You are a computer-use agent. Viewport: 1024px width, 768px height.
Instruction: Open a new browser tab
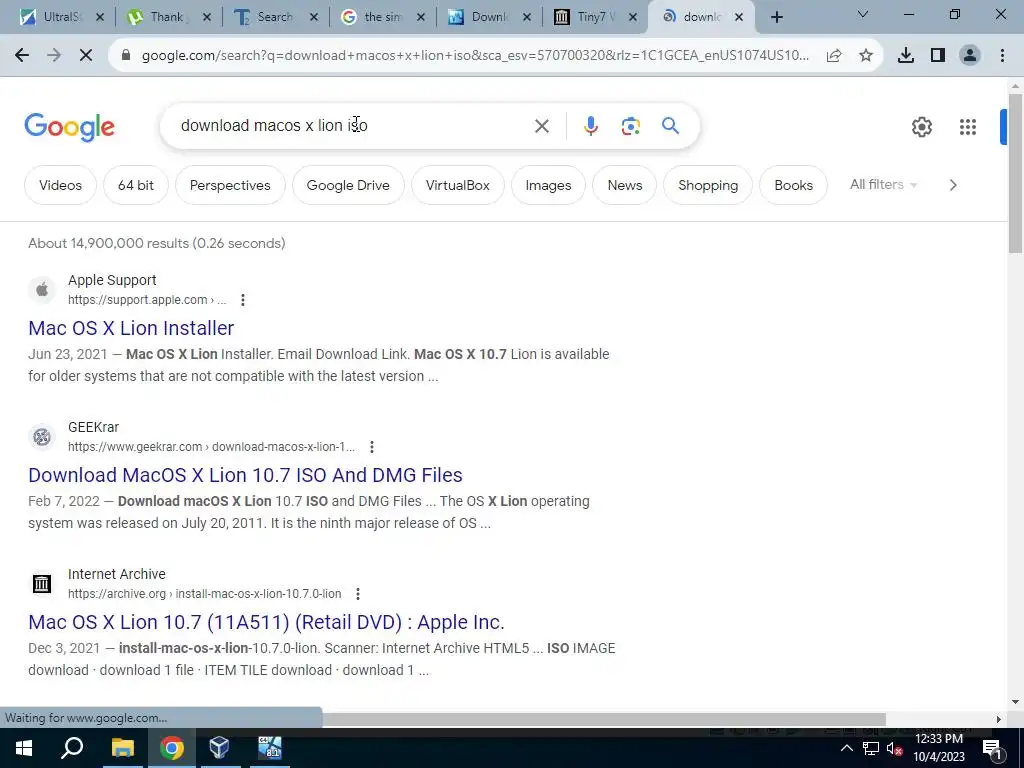tap(776, 18)
